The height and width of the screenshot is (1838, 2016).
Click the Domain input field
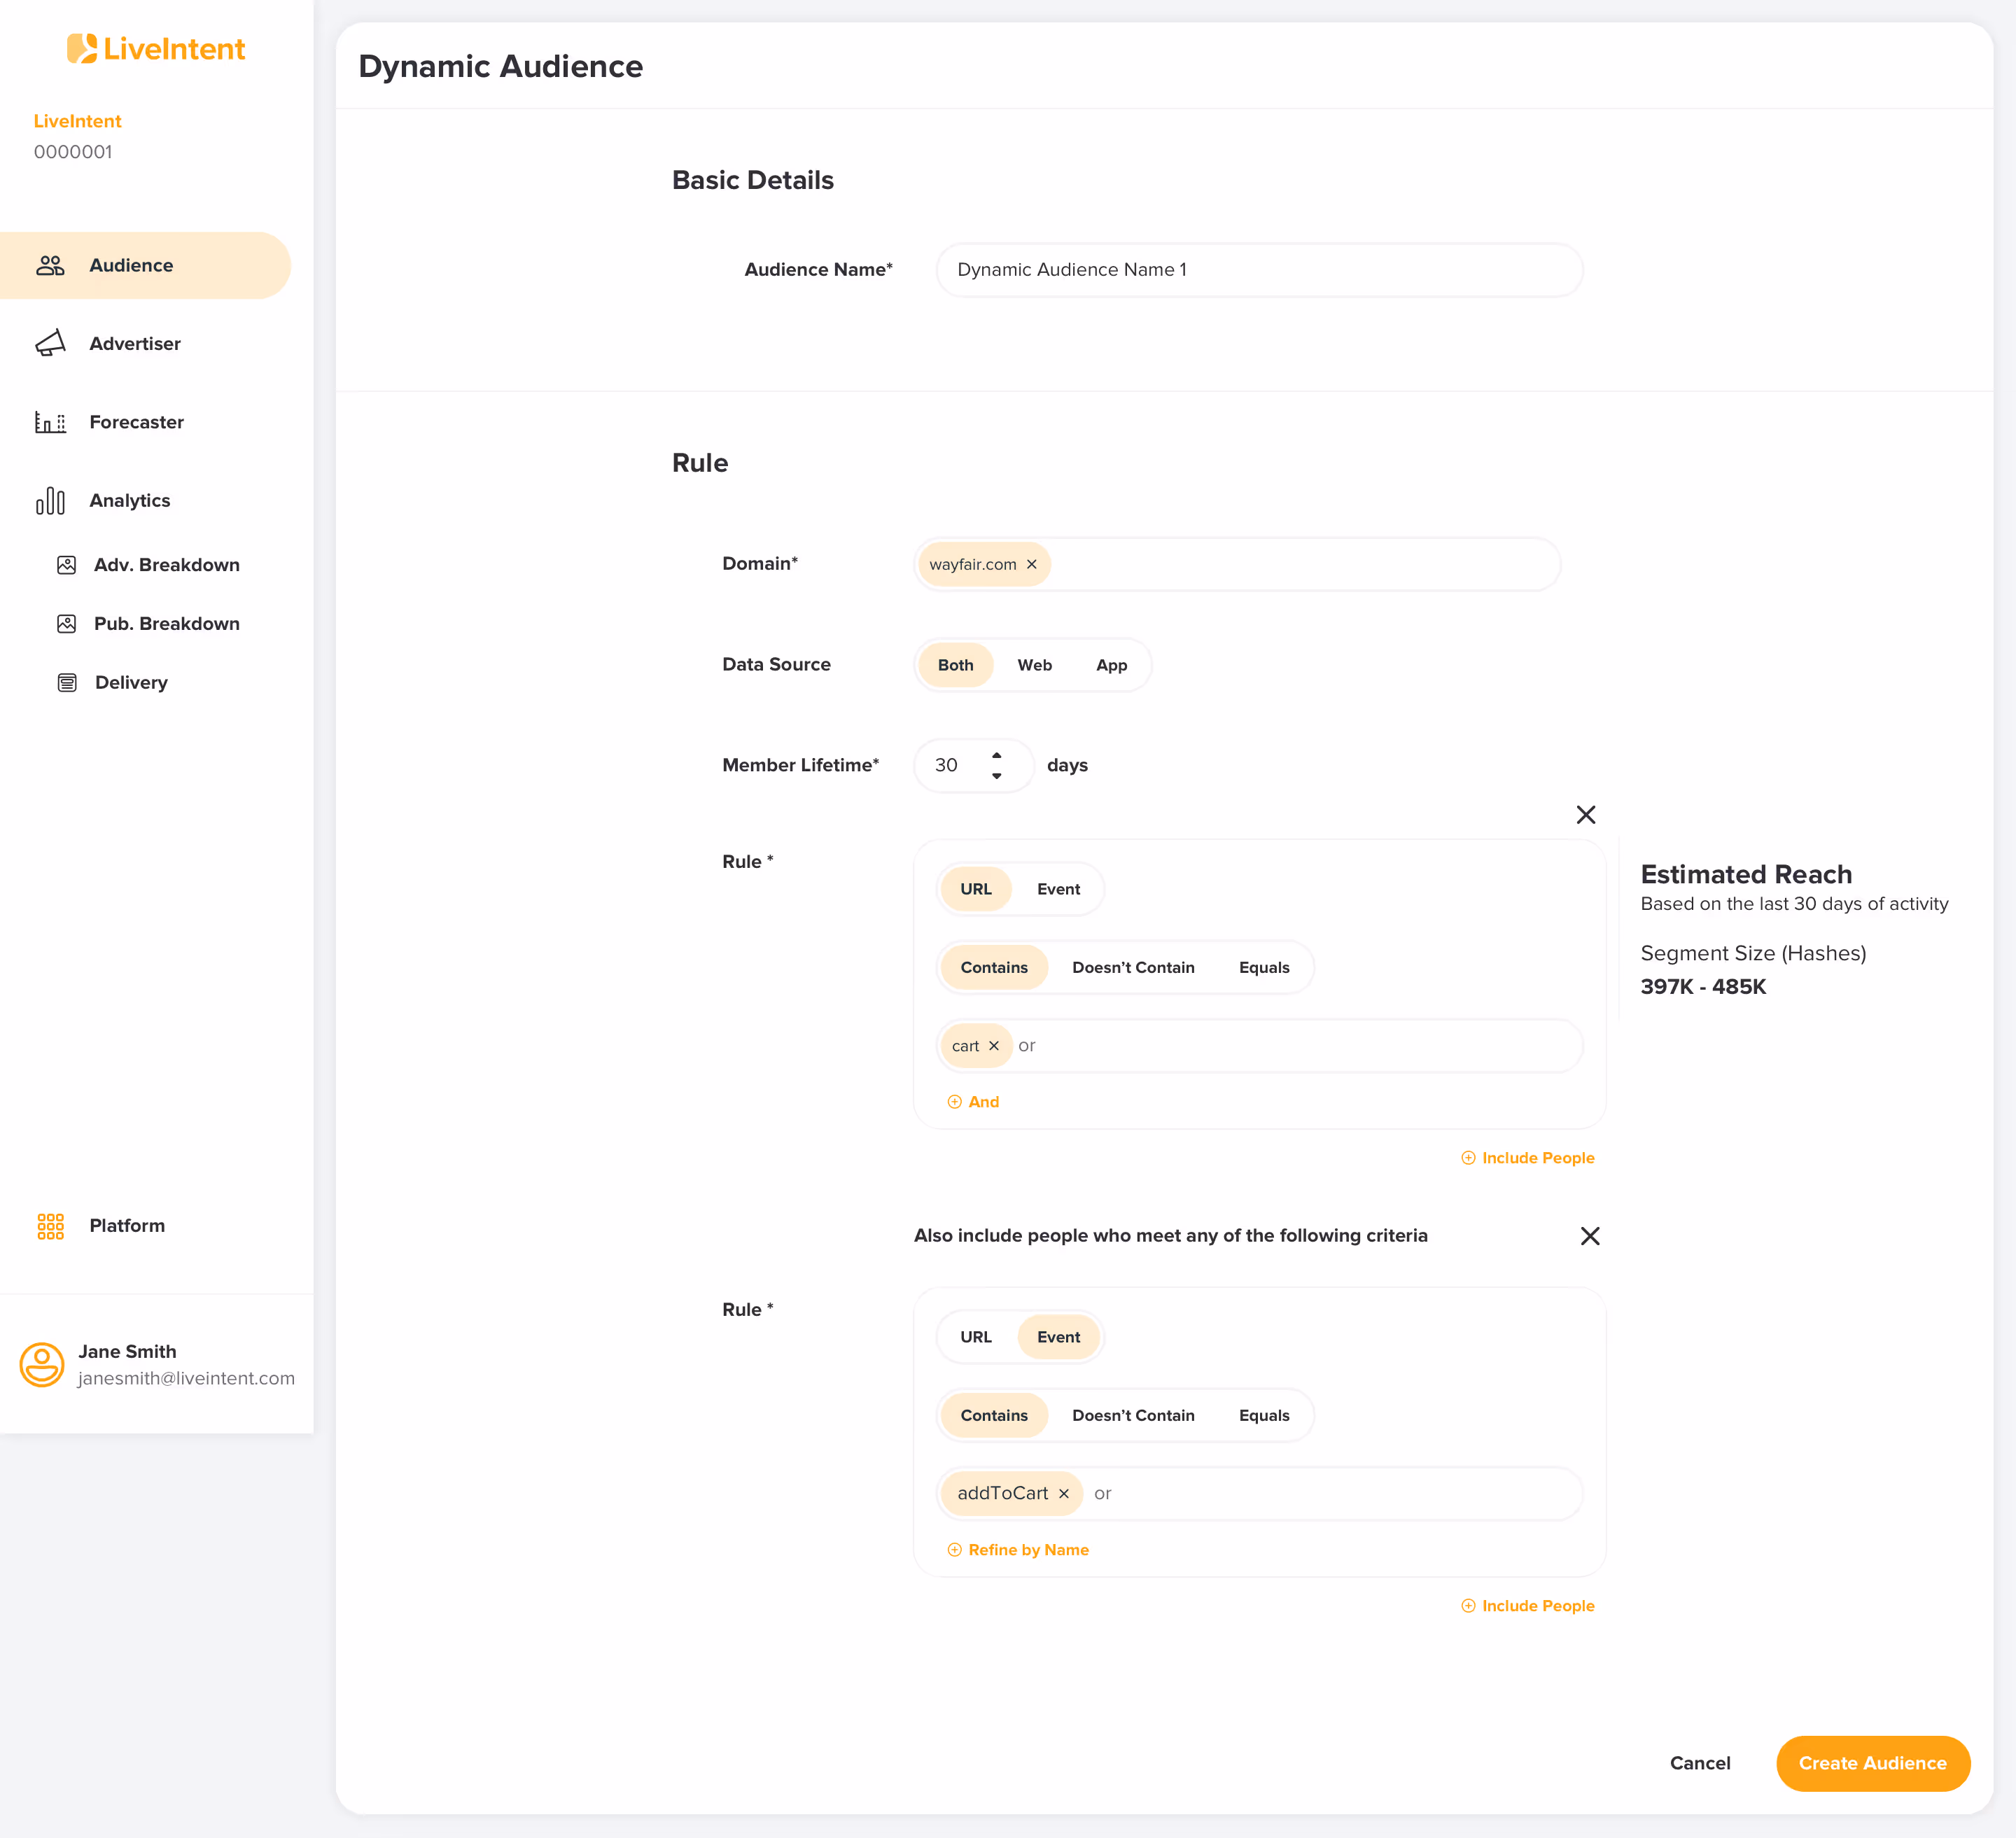(x=1237, y=565)
